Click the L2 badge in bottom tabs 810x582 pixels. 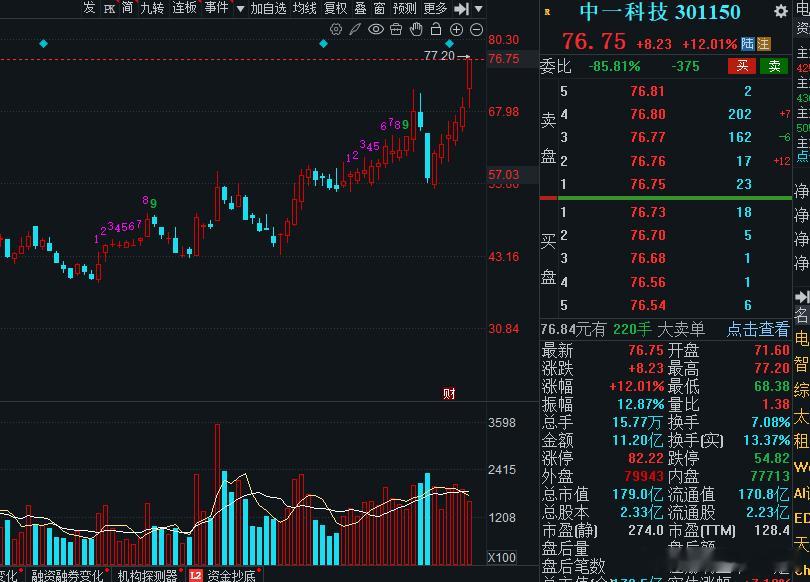[x=195, y=575]
